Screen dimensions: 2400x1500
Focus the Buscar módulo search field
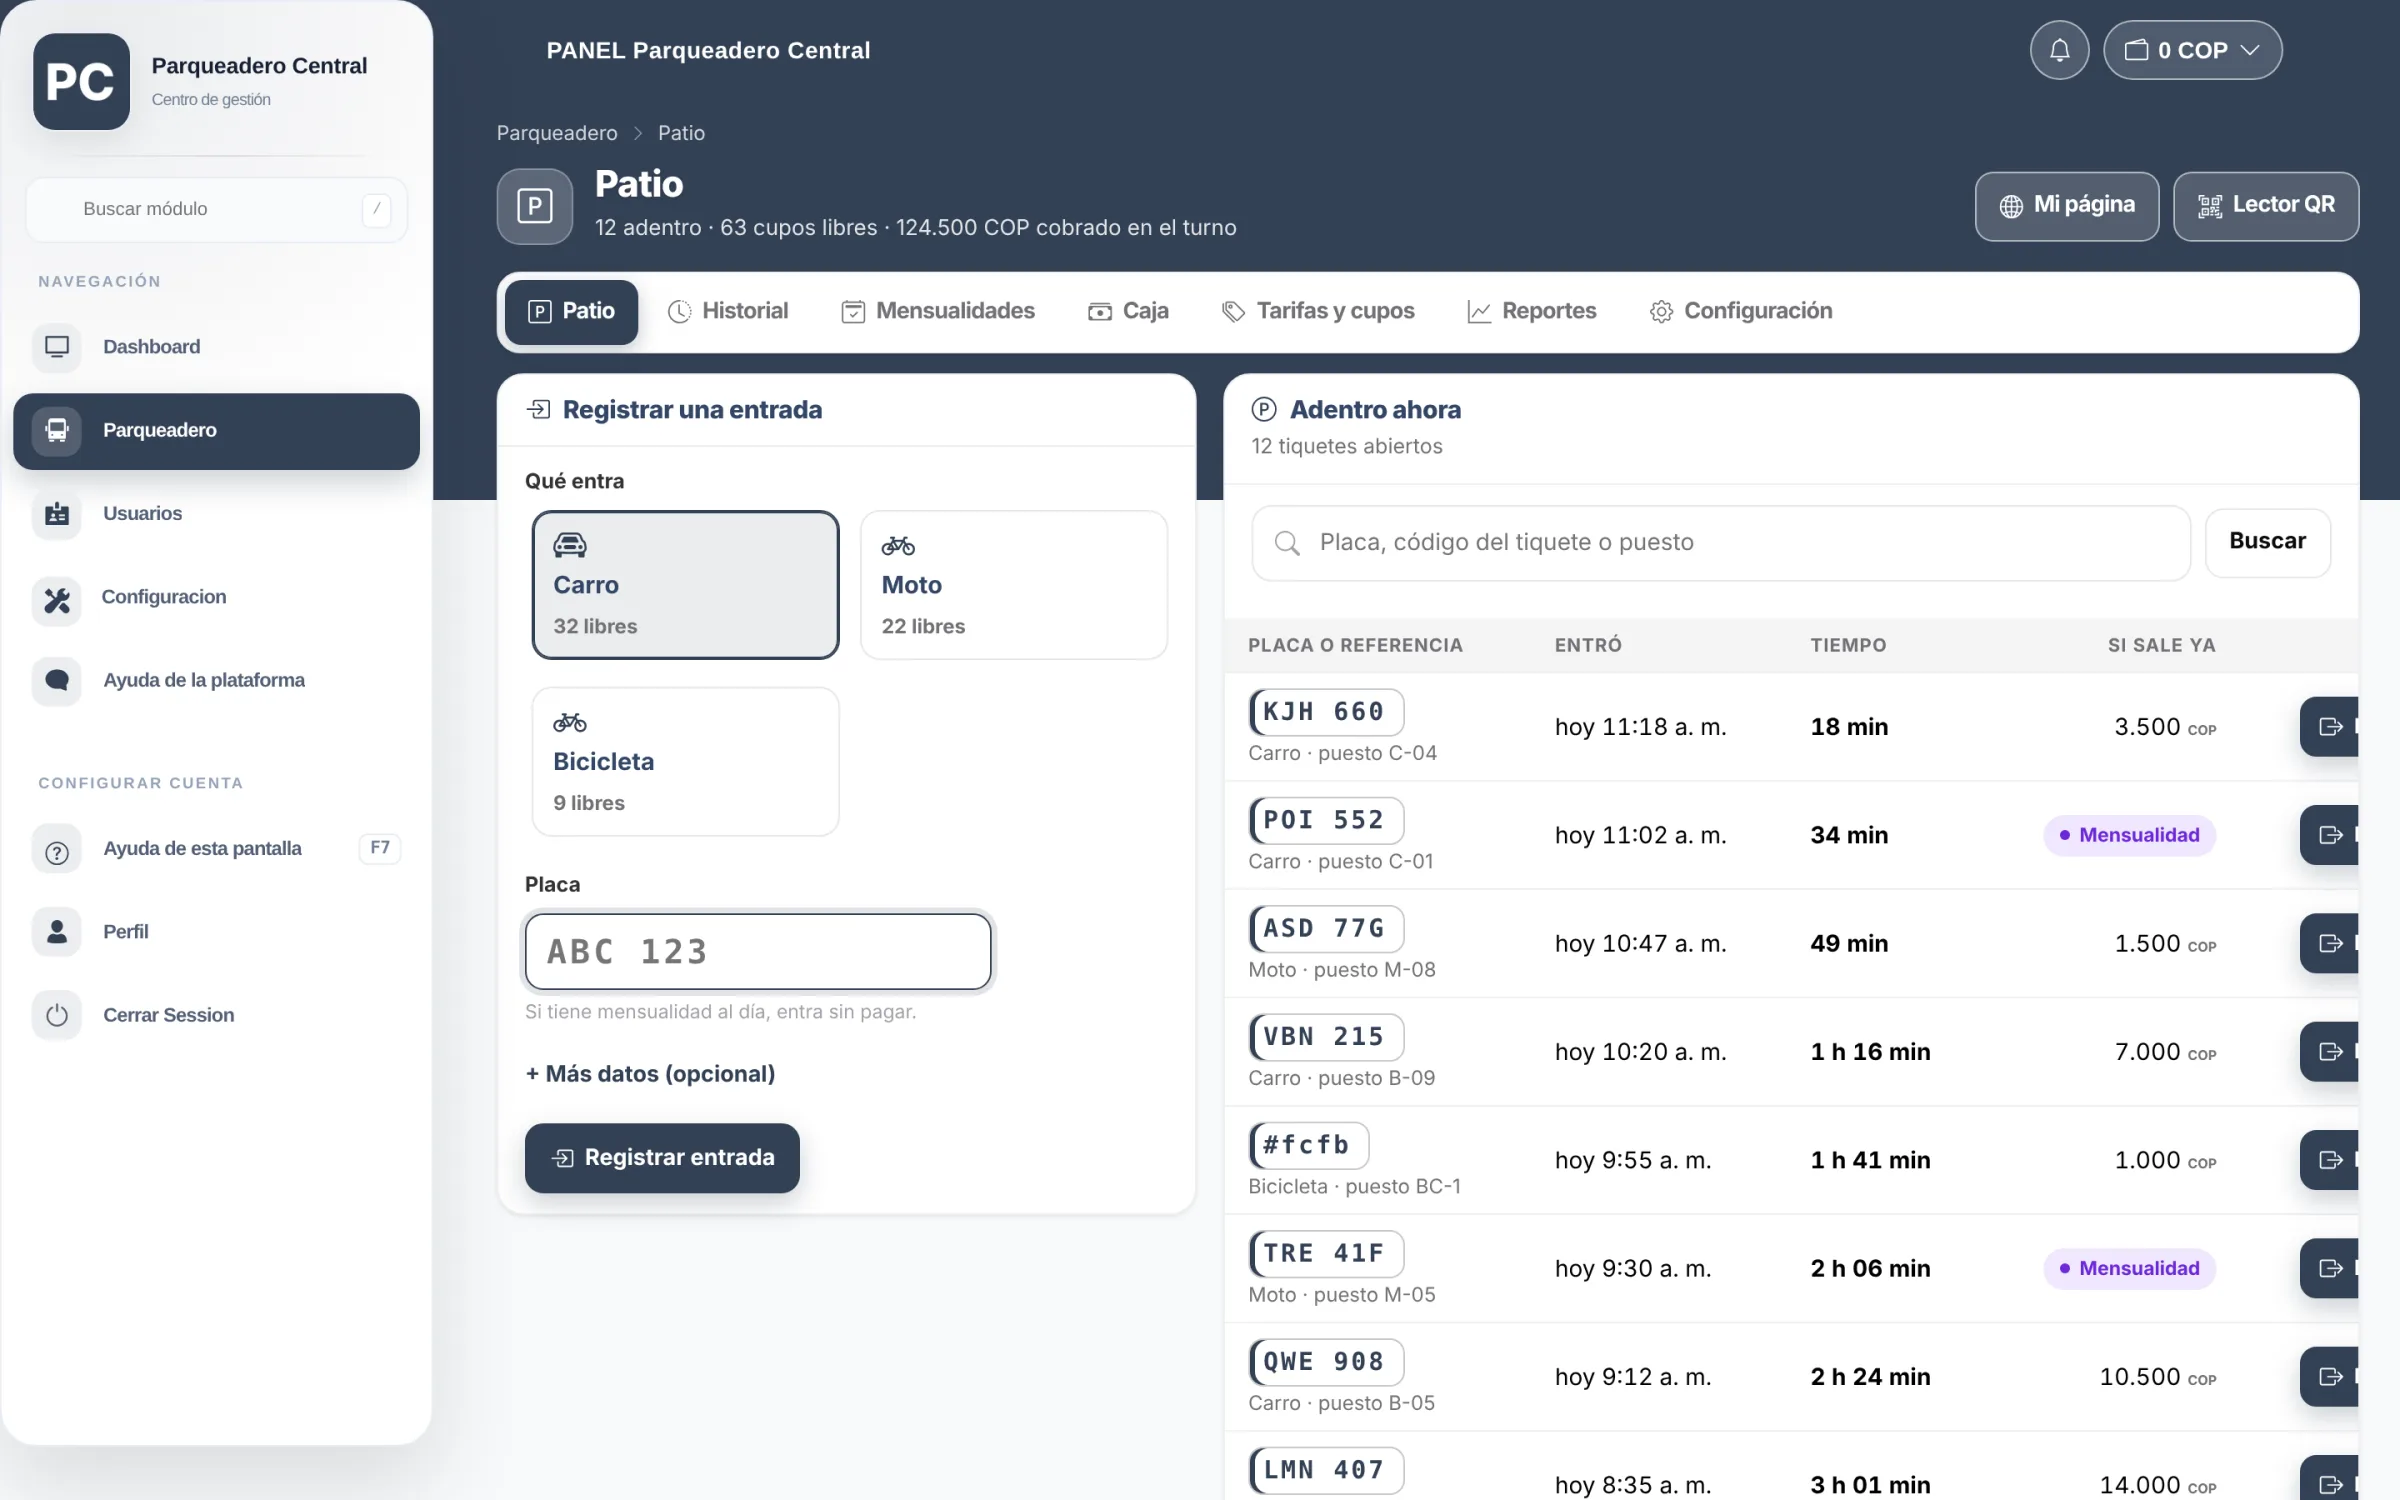(216, 209)
